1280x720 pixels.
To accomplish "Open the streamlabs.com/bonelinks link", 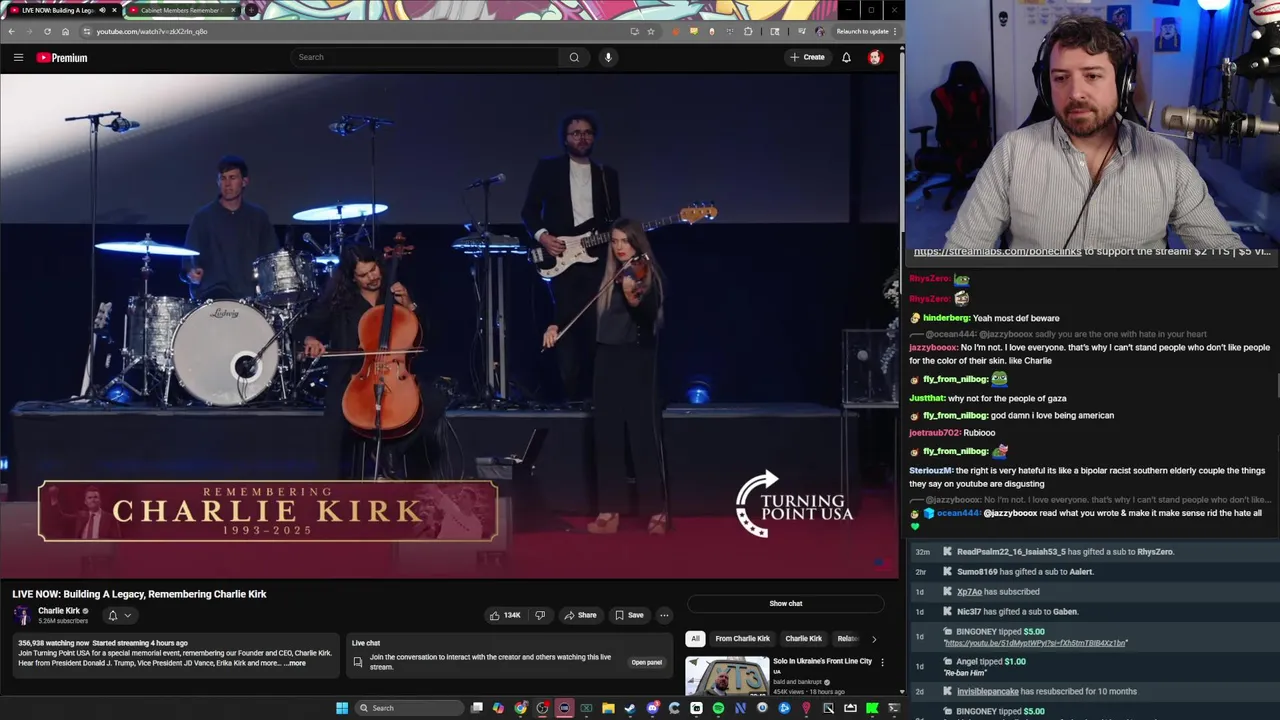I will click(997, 252).
